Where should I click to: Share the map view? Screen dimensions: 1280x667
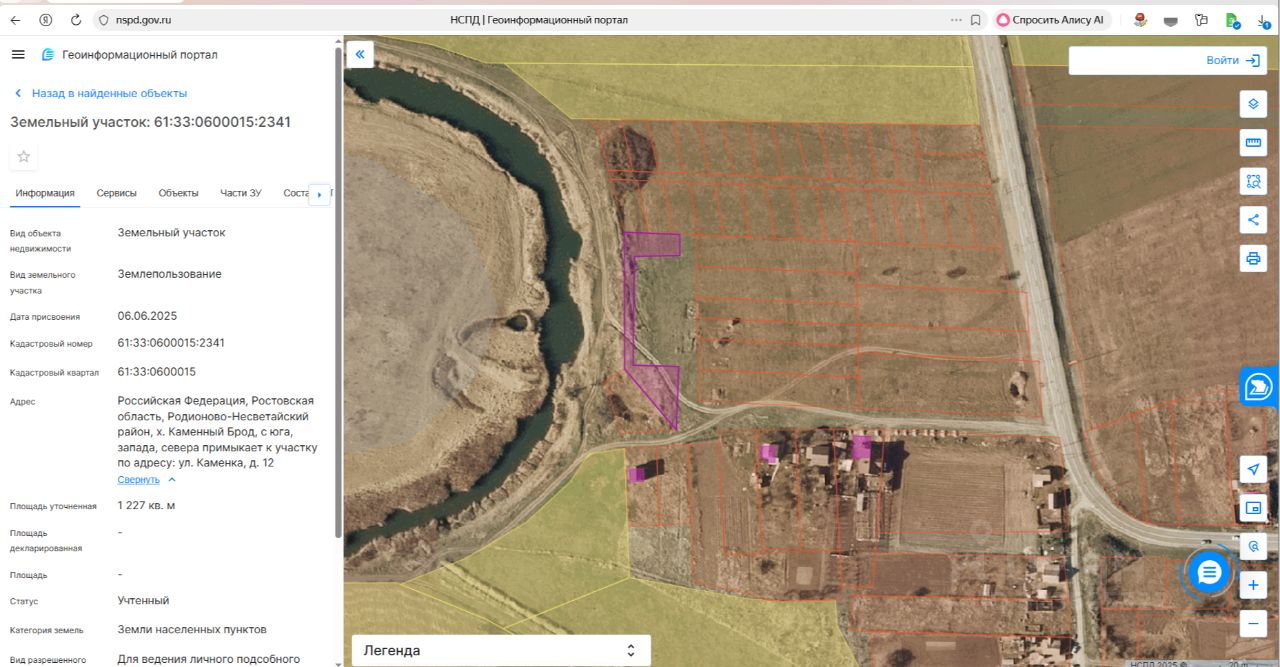pyautogui.click(x=1253, y=220)
